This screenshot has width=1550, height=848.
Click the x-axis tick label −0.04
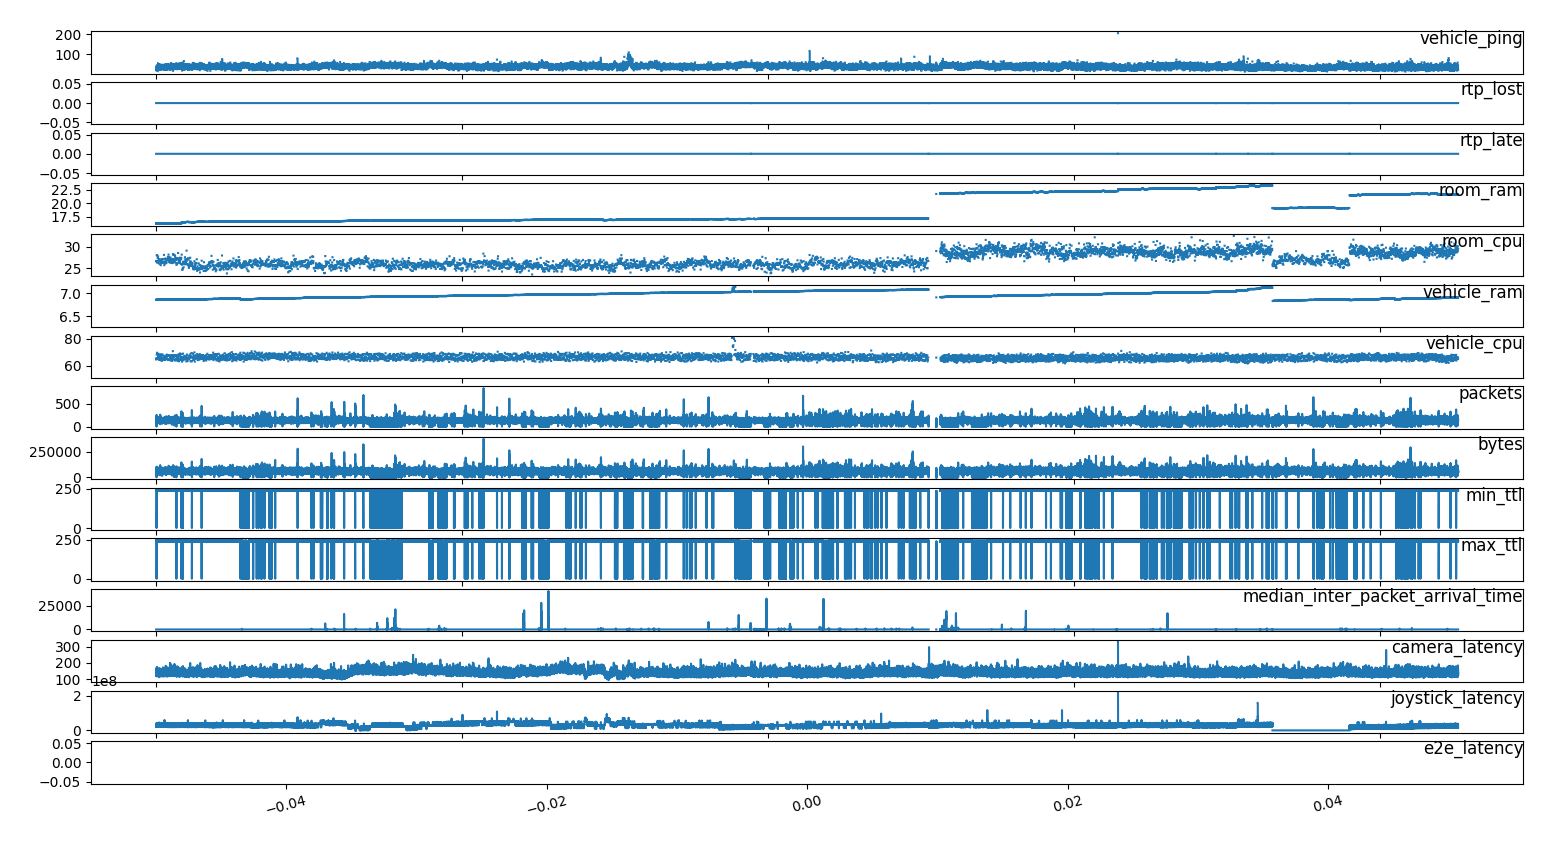pos(285,803)
